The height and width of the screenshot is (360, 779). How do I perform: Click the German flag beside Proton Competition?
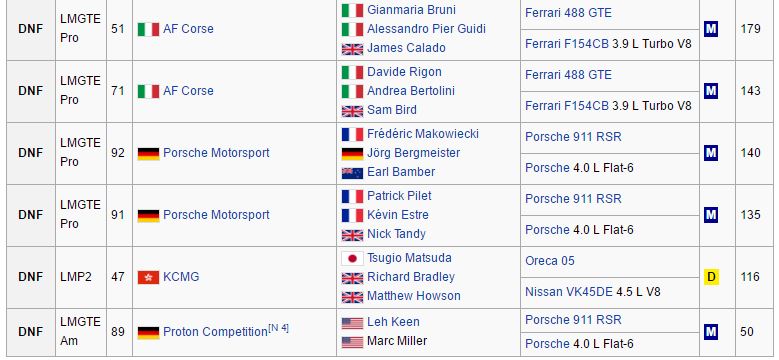(148, 332)
